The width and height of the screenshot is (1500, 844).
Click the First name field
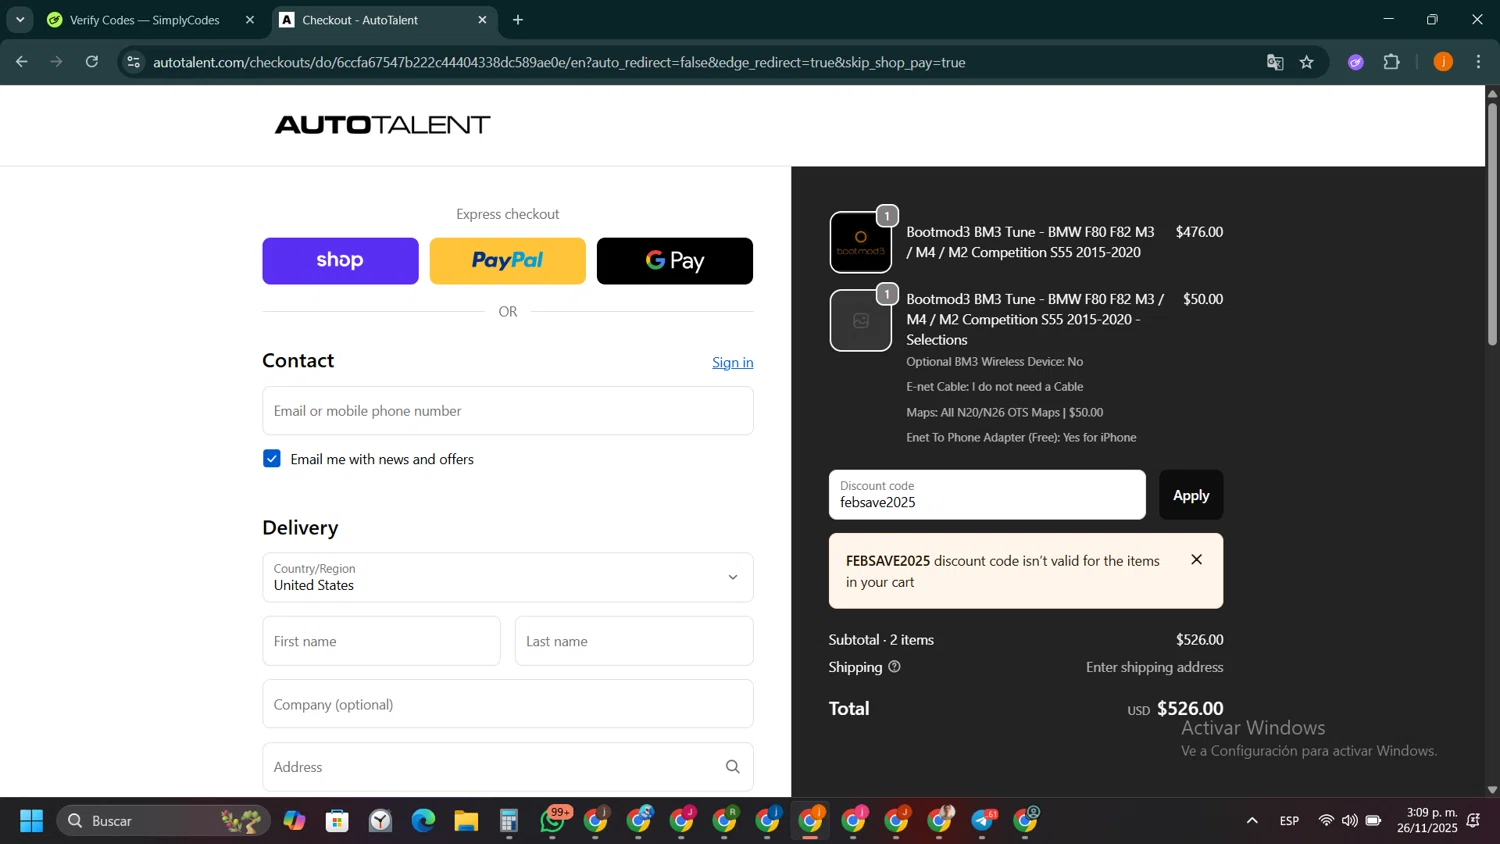pos(381,641)
